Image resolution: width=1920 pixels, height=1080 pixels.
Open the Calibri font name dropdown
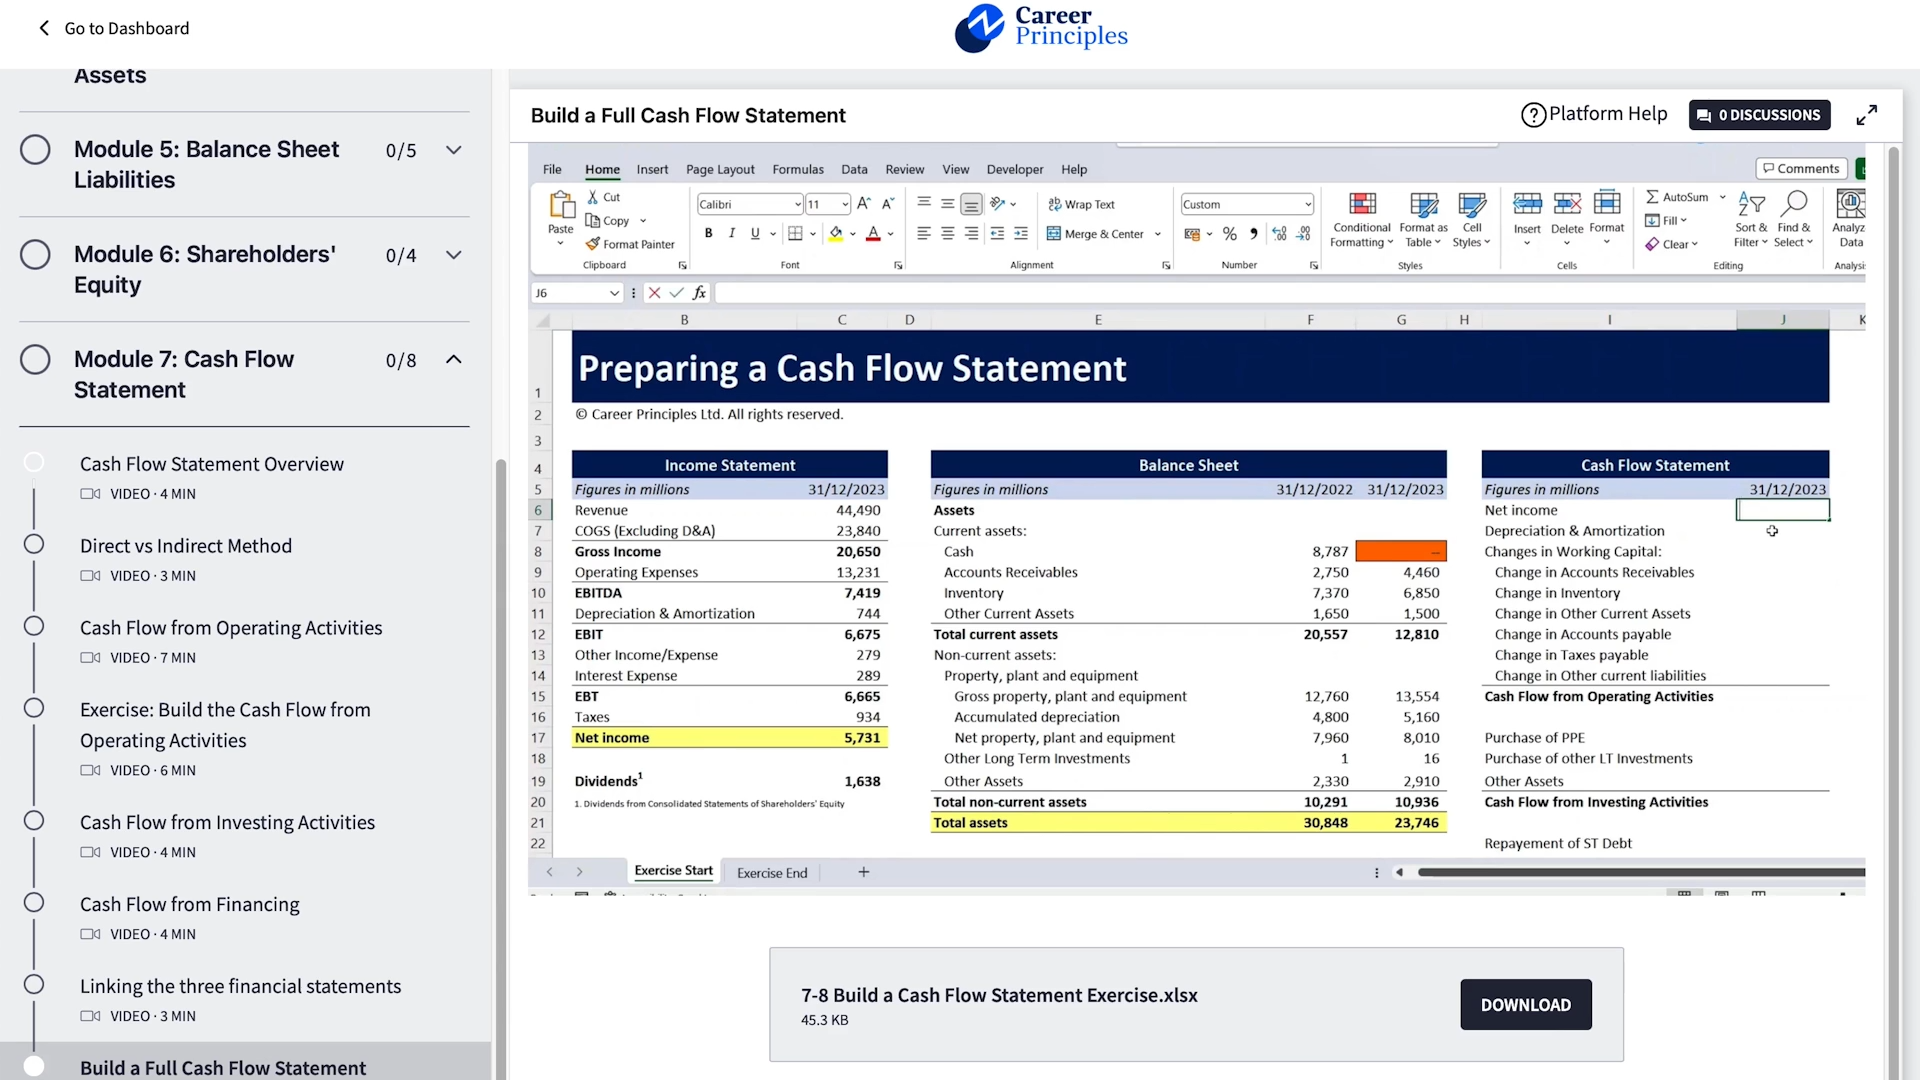coord(797,205)
